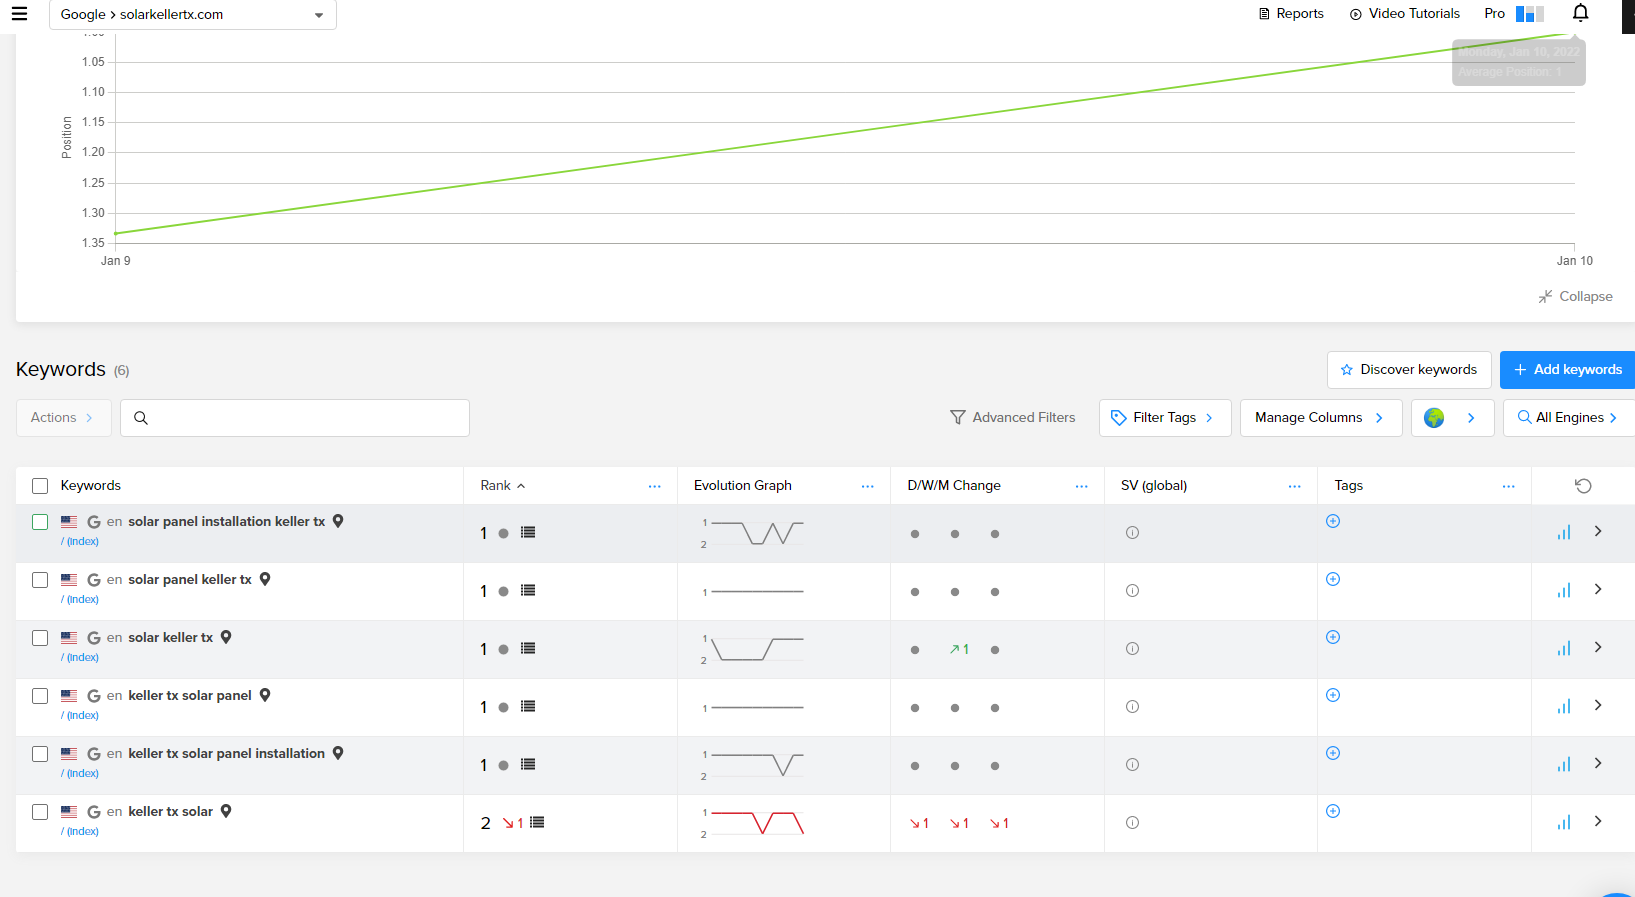Click the Pro plan usage icon

pos(1530,14)
